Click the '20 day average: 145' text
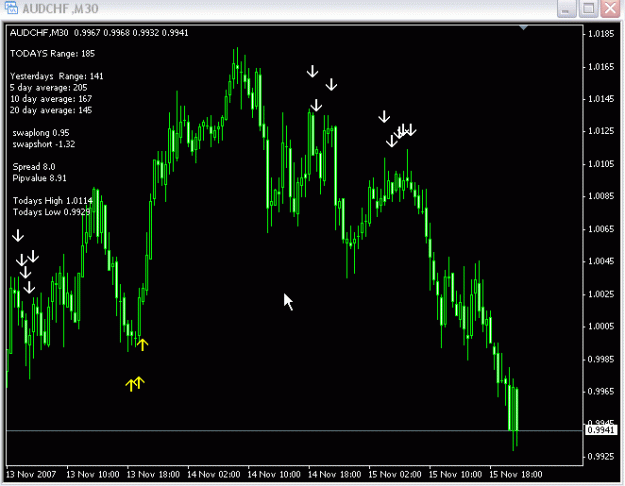This screenshot has height=486, width=625. [51, 110]
